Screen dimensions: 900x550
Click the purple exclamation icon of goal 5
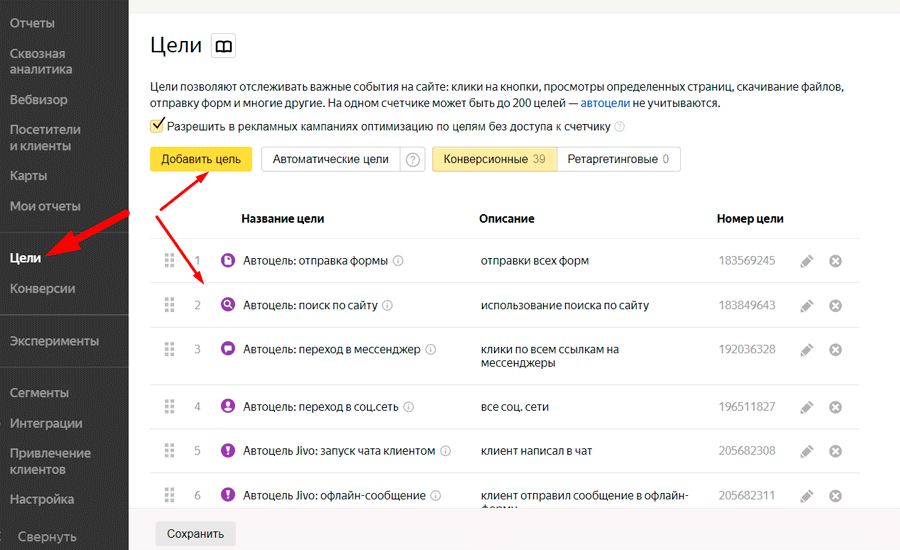click(228, 450)
